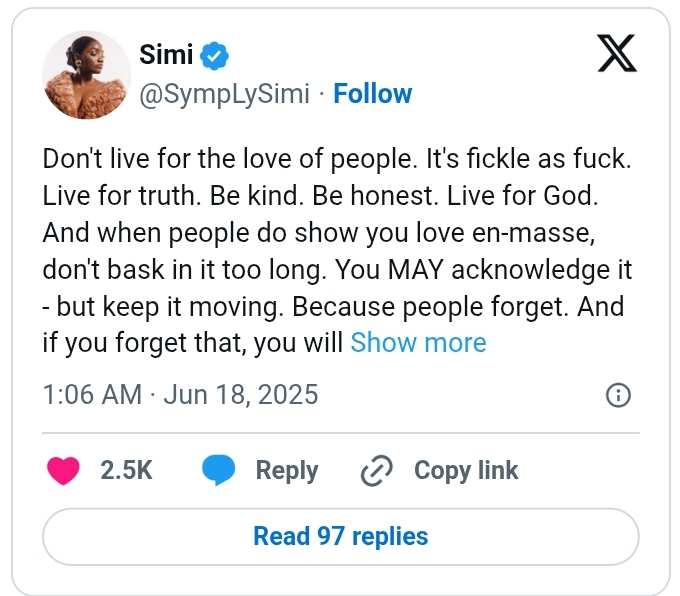
Task: Open the 1:06 AM timestamp link
Action: (x=92, y=395)
